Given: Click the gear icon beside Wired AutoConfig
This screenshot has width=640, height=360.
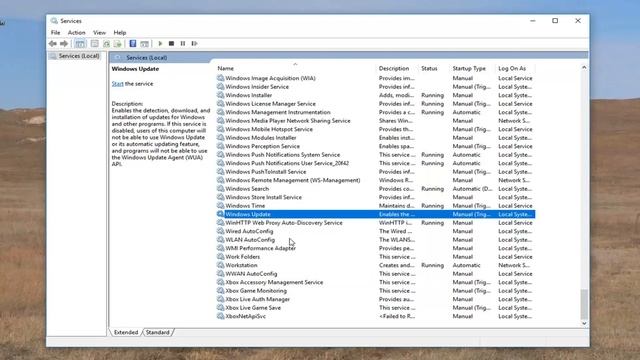Looking at the screenshot, I should tap(220, 231).
